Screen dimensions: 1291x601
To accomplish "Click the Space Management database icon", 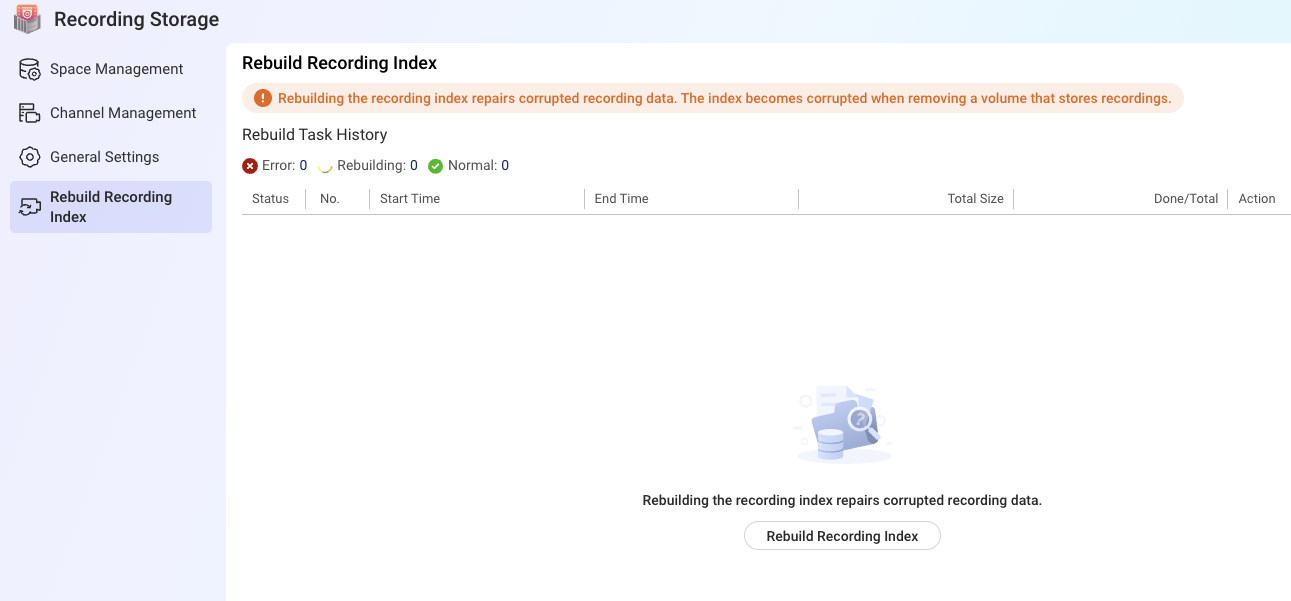I will click(30, 70).
